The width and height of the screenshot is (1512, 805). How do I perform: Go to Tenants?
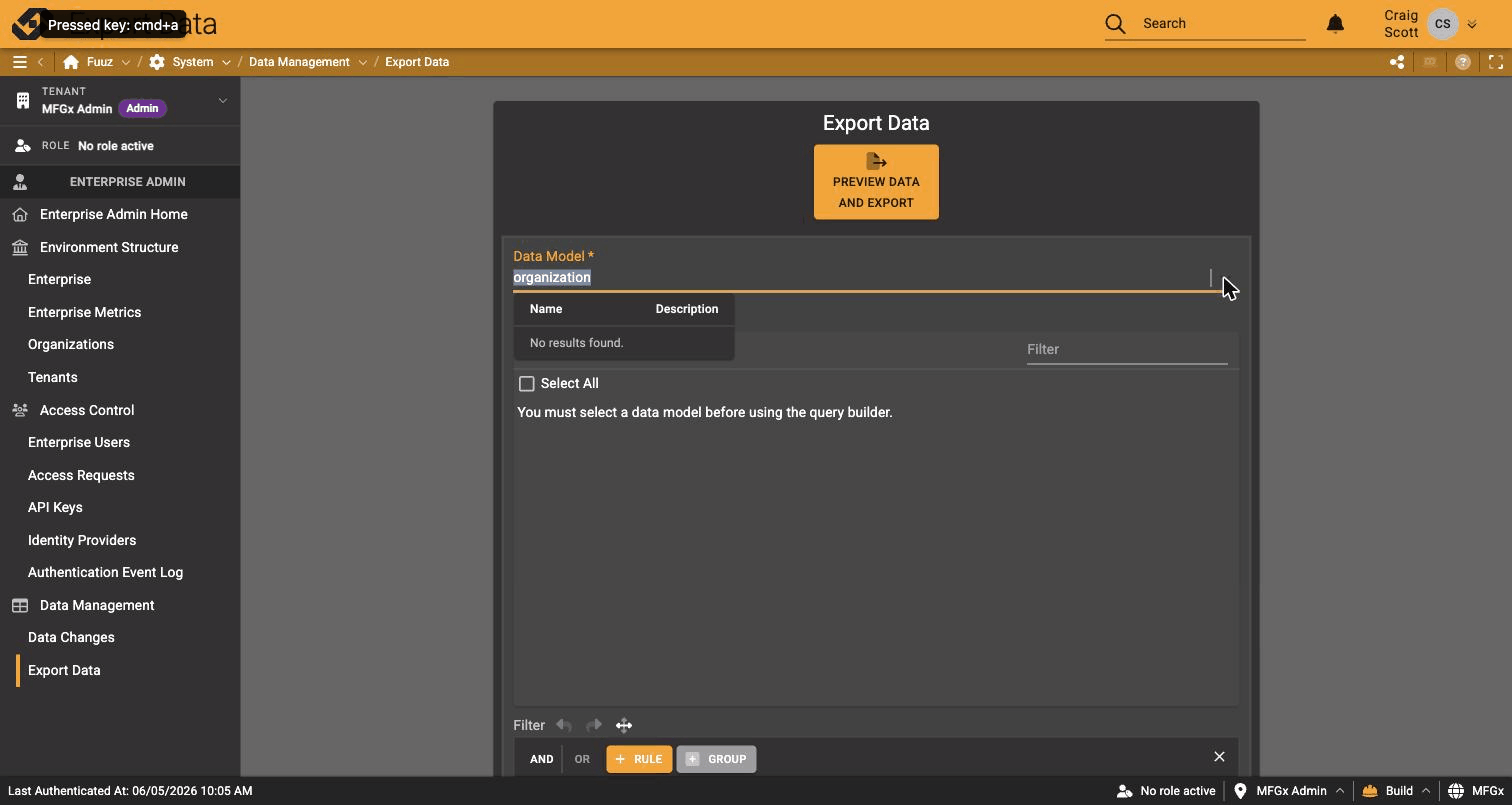(x=52, y=377)
